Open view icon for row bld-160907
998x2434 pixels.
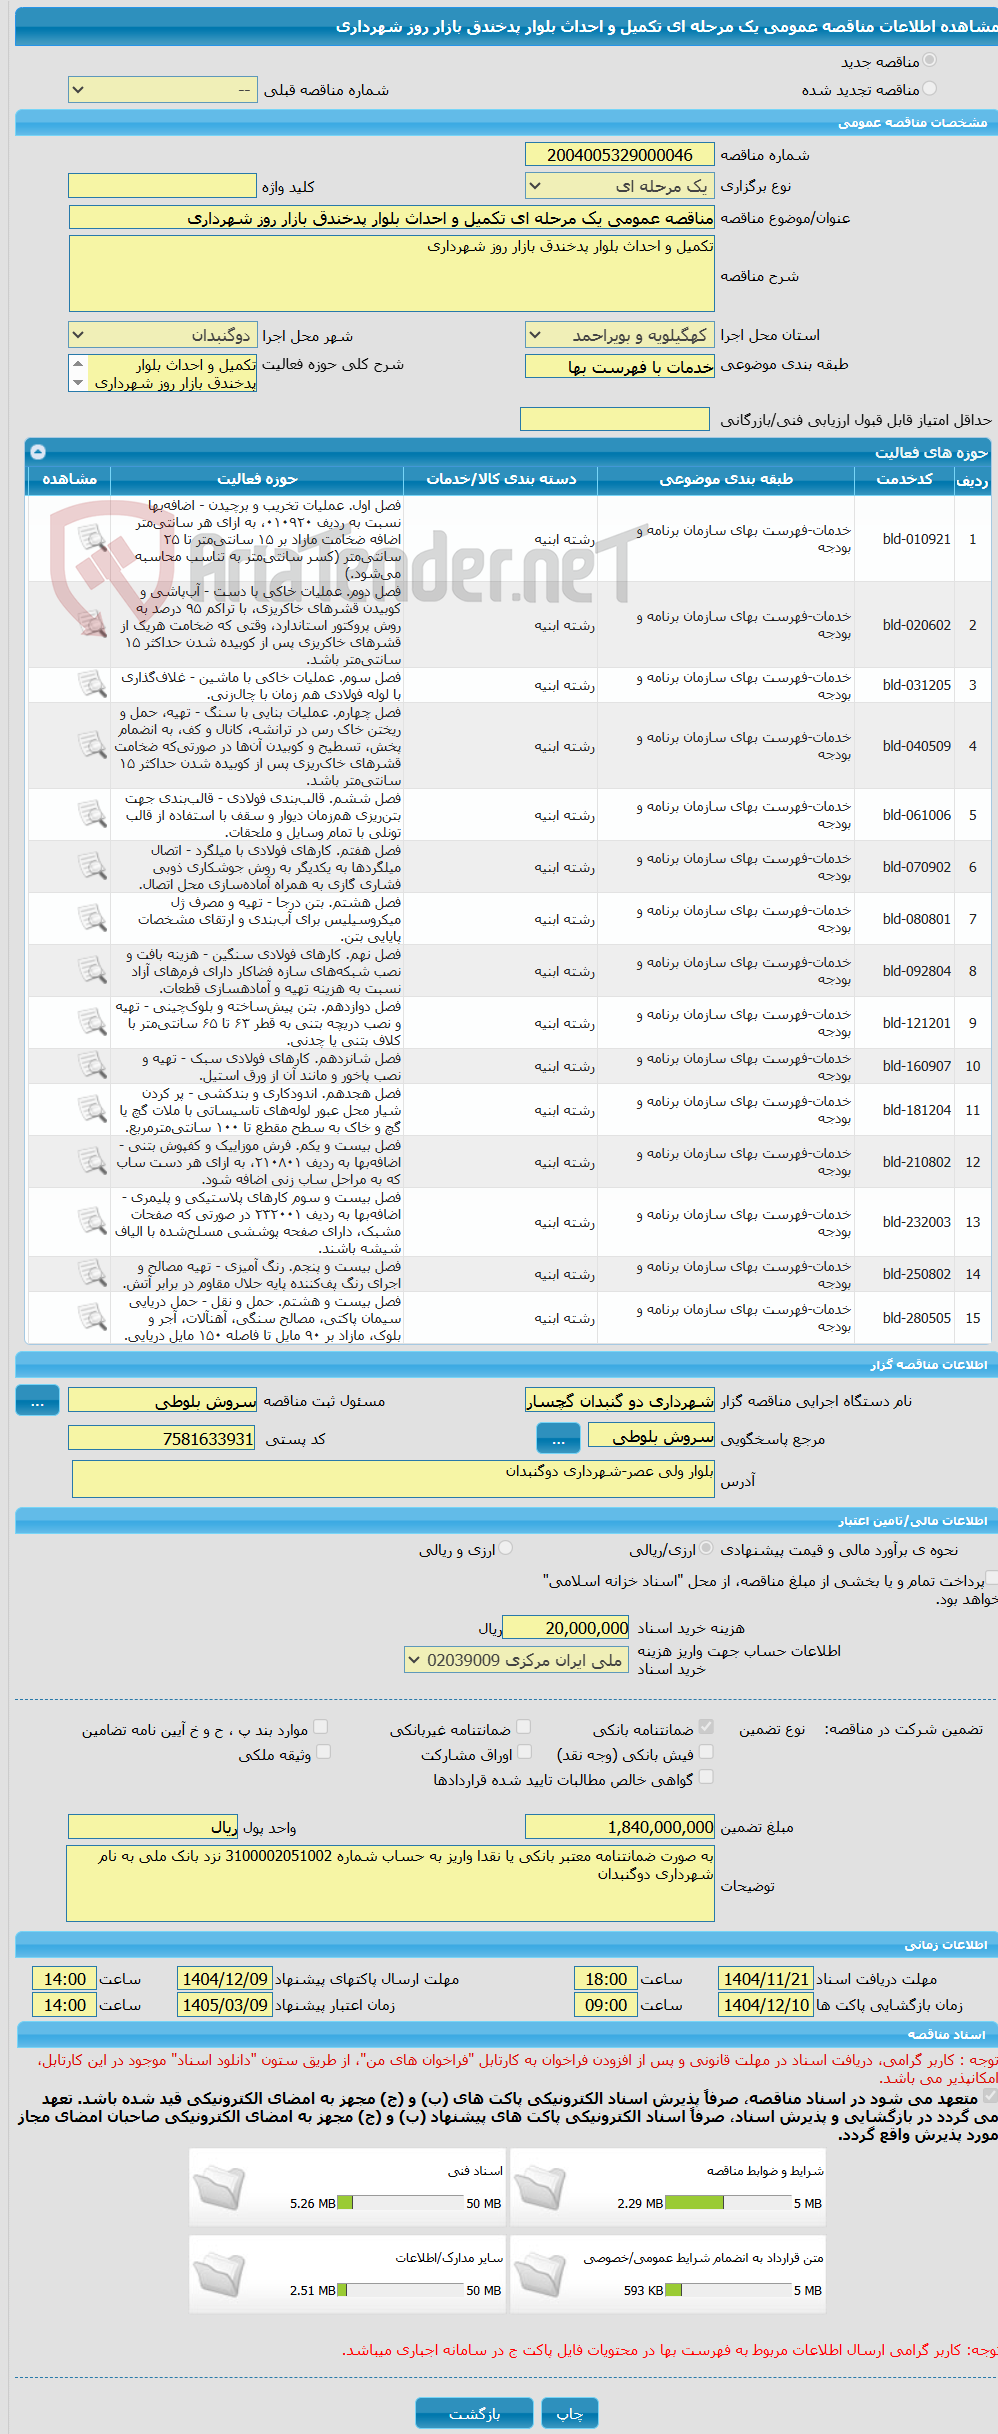[x=92, y=1065]
